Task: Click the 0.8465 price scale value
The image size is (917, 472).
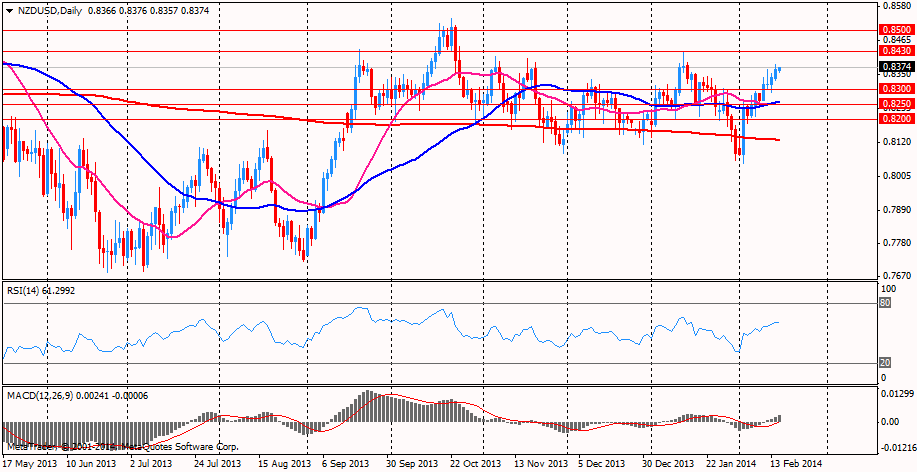Action: [x=894, y=41]
